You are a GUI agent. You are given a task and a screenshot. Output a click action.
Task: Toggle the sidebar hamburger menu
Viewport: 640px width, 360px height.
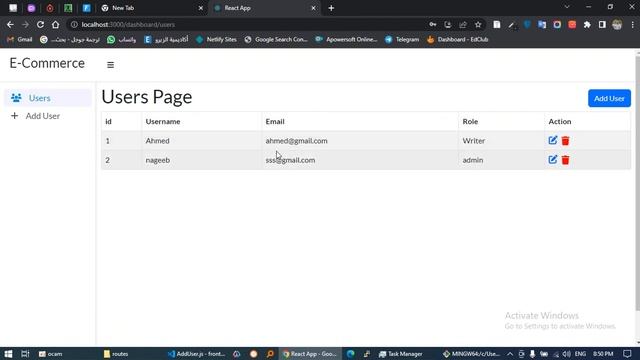110,65
